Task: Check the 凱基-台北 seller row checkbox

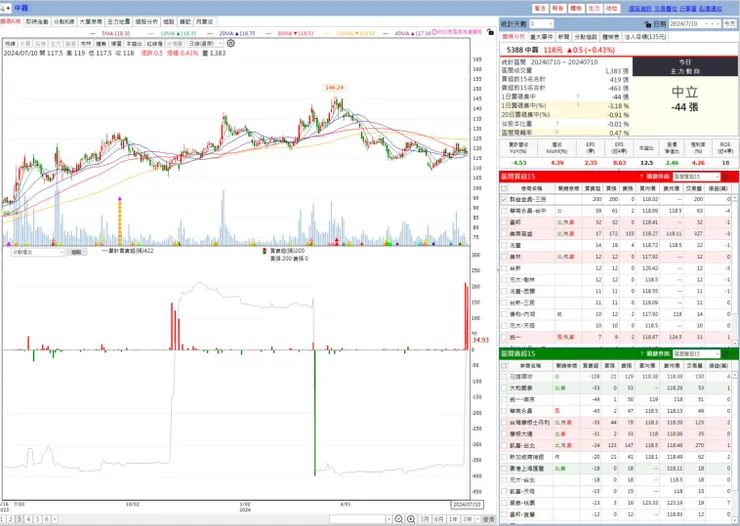Action: pyautogui.click(x=504, y=445)
